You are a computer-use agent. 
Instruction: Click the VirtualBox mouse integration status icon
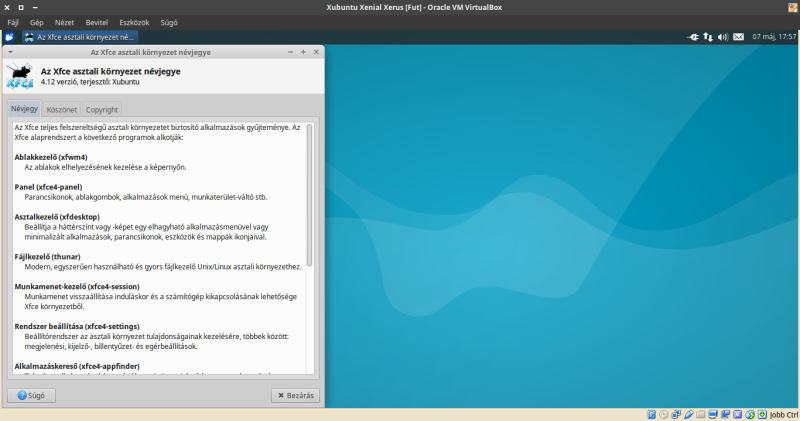(x=750, y=414)
